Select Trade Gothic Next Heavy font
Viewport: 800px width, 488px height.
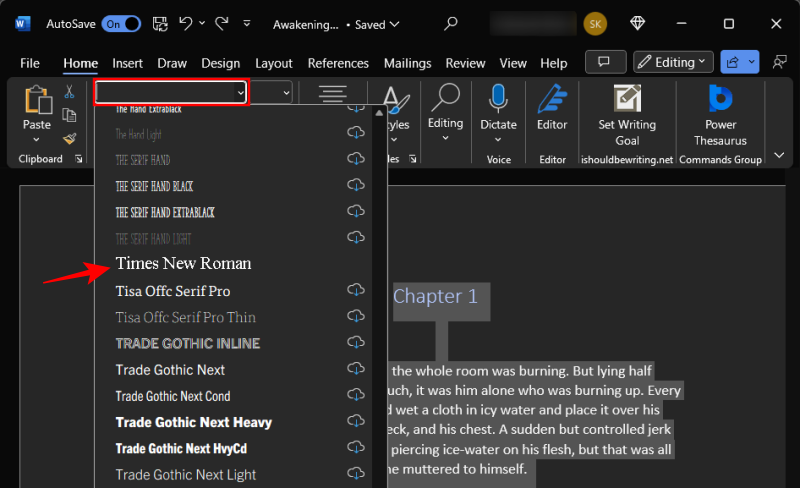pos(193,422)
